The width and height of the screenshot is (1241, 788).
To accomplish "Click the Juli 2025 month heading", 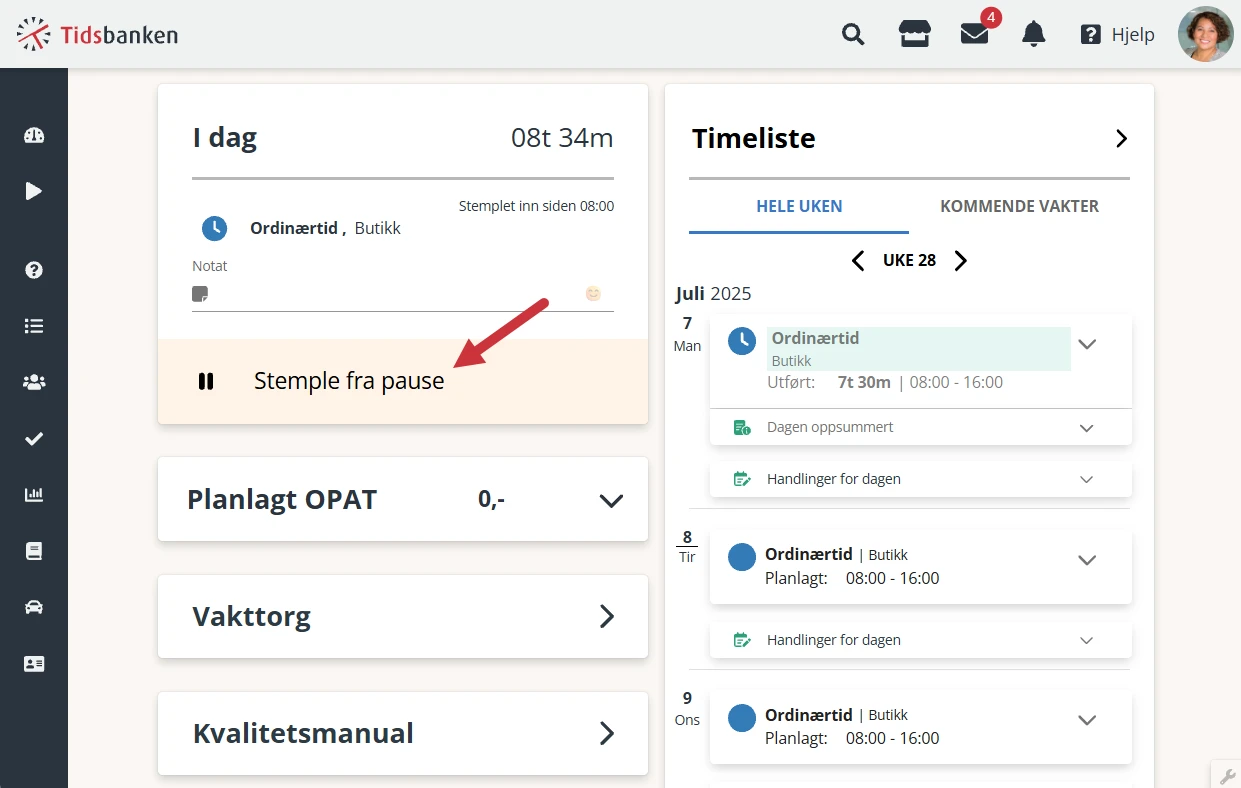I will point(713,293).
